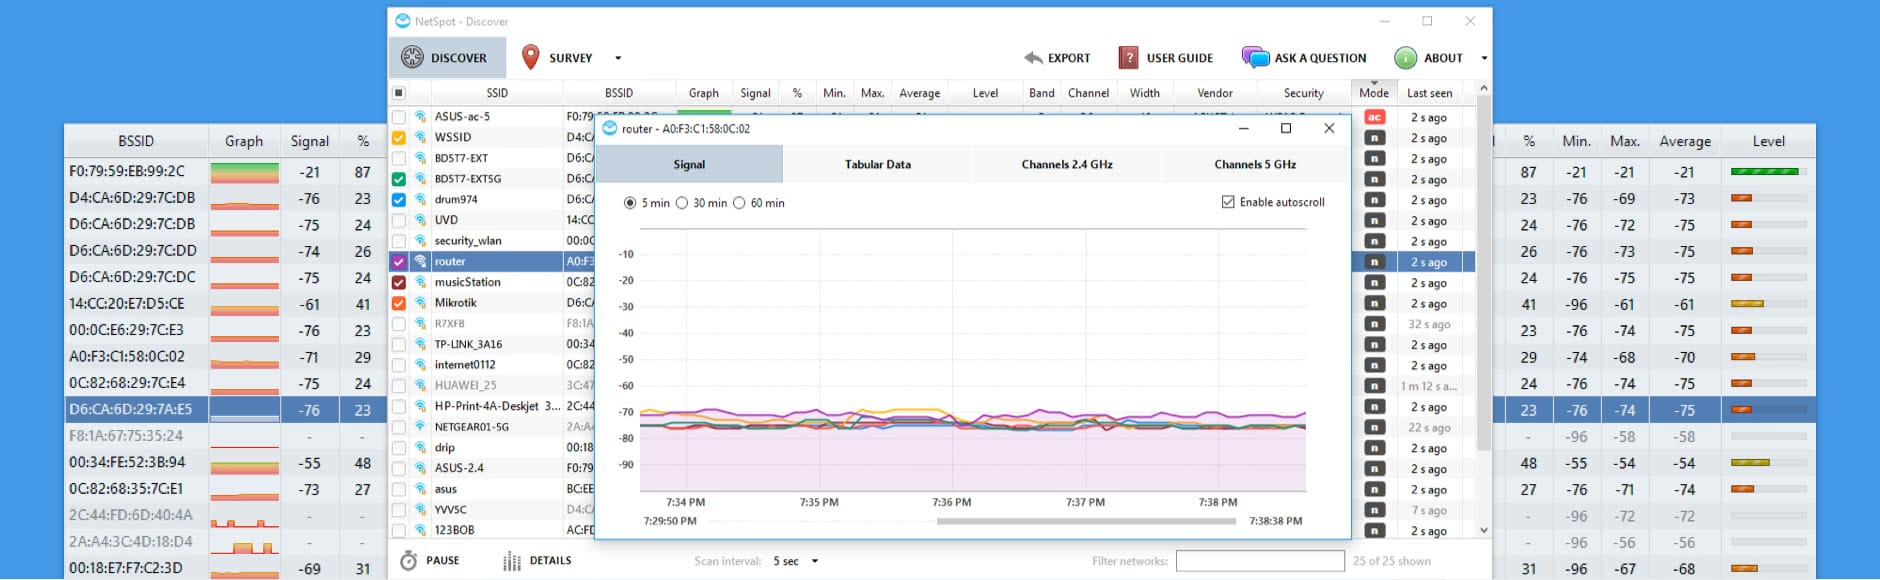Click the wifi icon beside asus
The height and width of the screenshot is (580, 1880).
click(421, 489)
